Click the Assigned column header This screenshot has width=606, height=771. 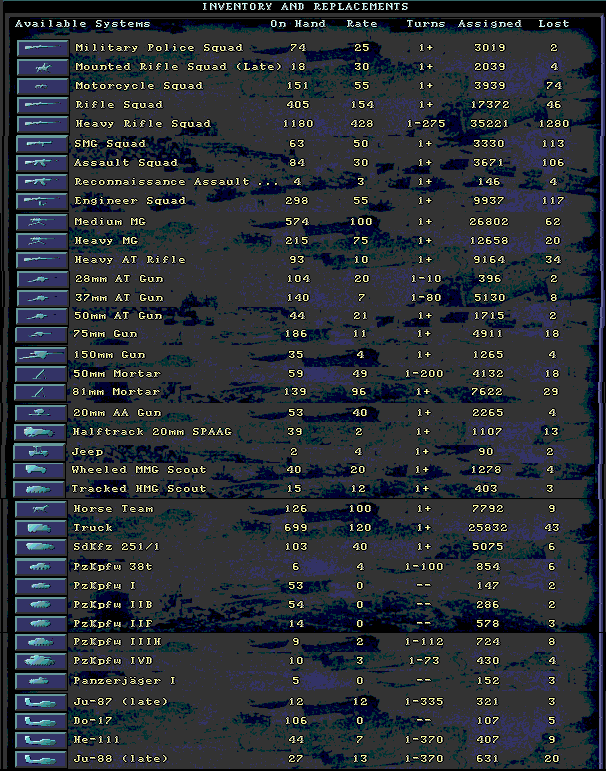489,24
